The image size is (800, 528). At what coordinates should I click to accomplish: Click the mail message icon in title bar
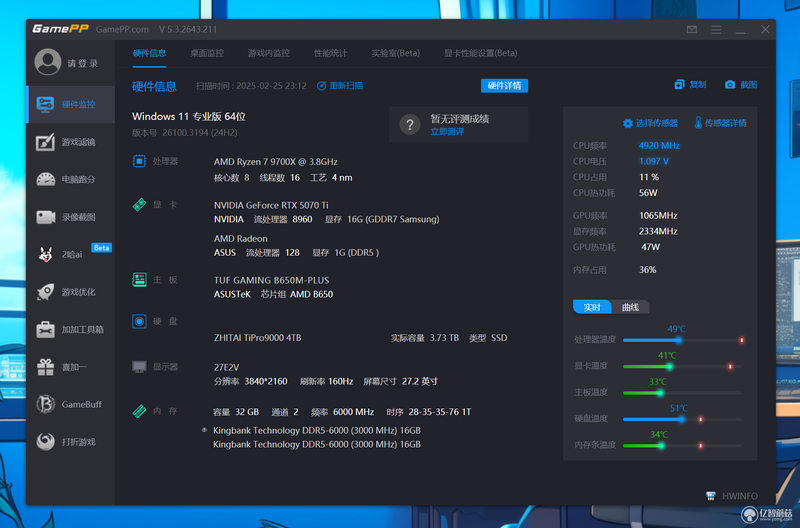(x=692, y=30)
